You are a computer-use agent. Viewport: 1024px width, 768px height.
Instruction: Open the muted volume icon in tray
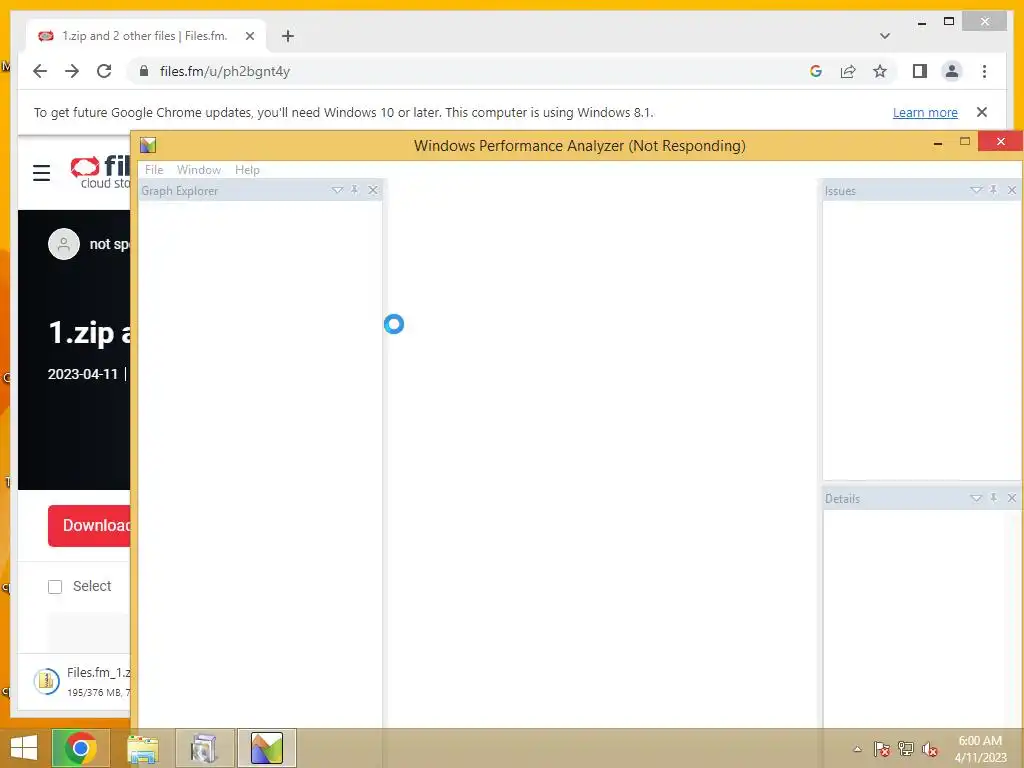coord(930,749)
